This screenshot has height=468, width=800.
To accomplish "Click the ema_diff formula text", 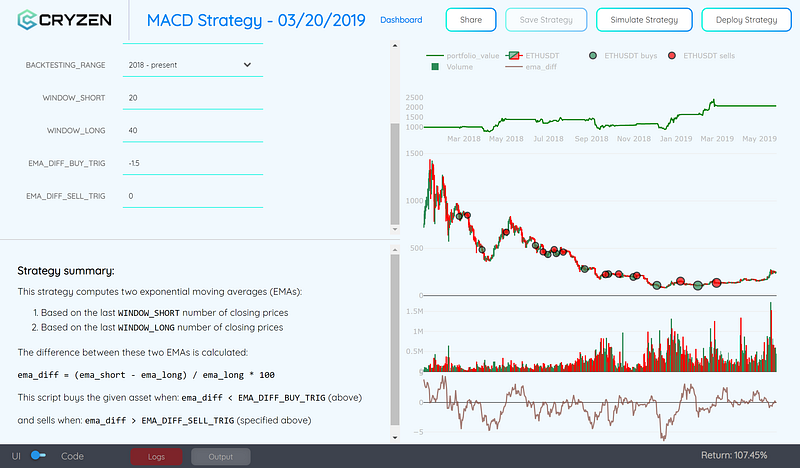I will tap(146, 375).
